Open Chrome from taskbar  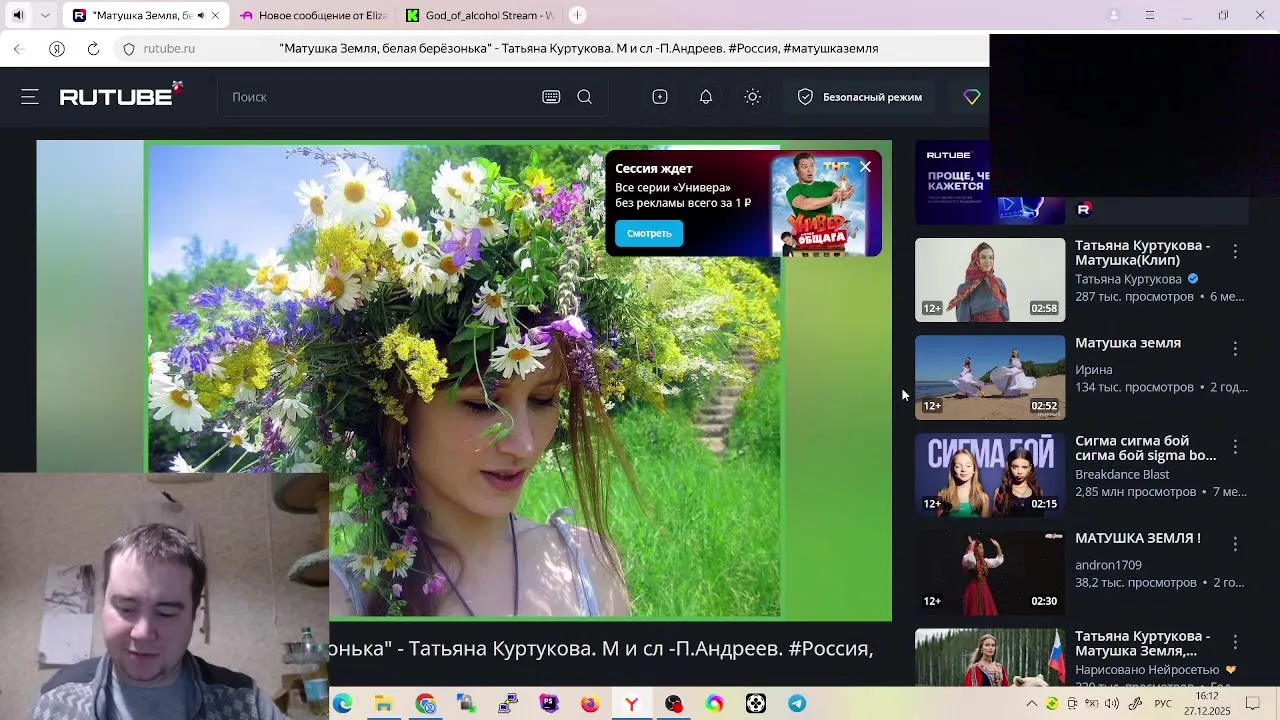click(426, 704)
